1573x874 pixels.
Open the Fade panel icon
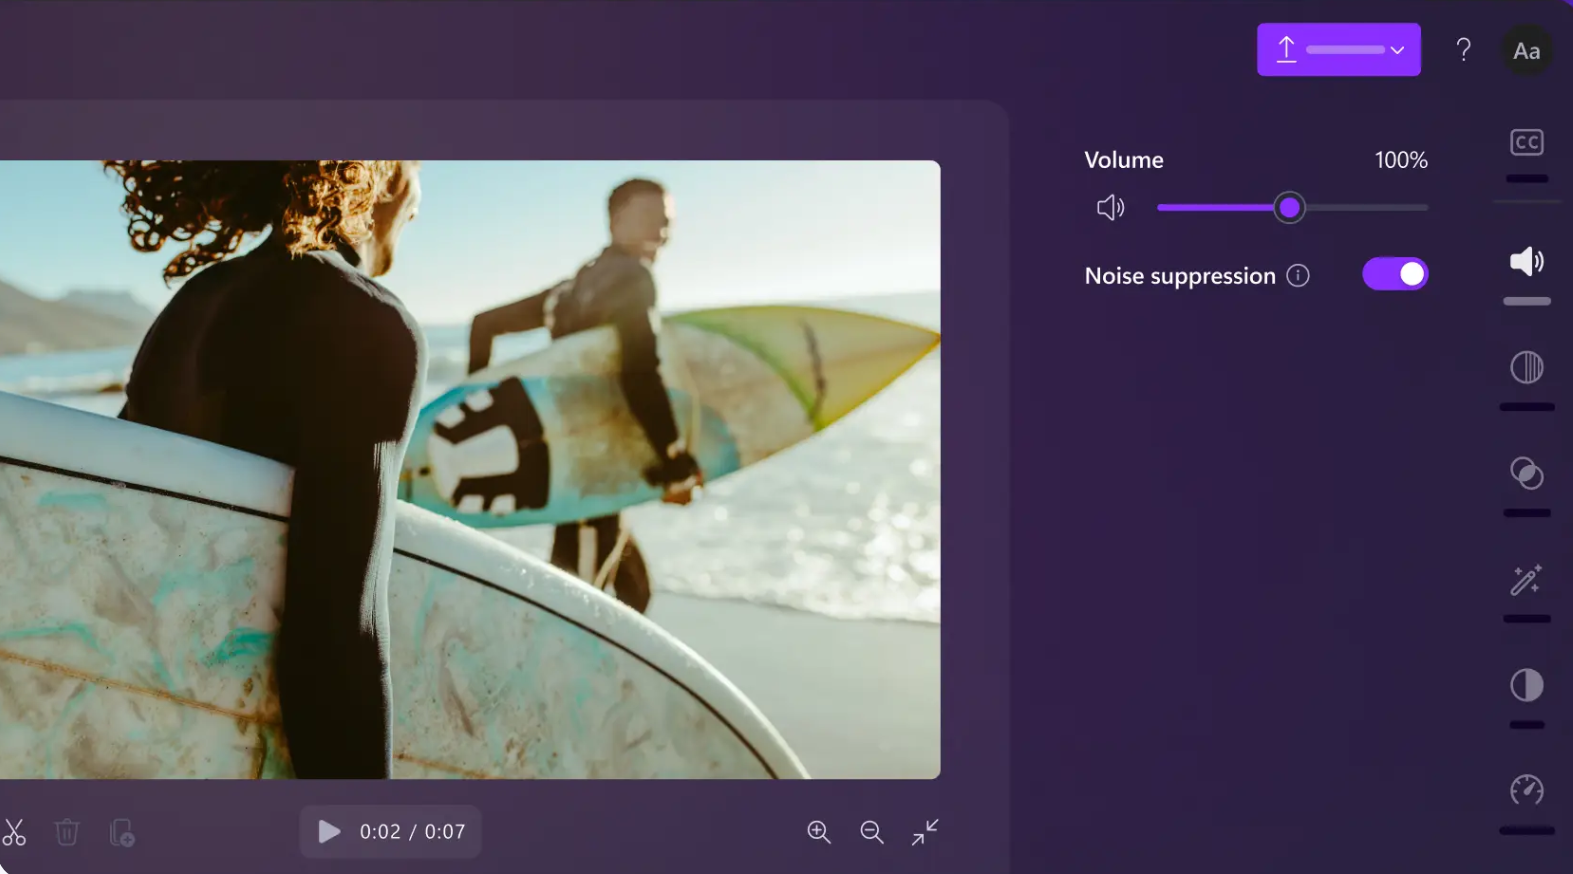pos(1526,368)
